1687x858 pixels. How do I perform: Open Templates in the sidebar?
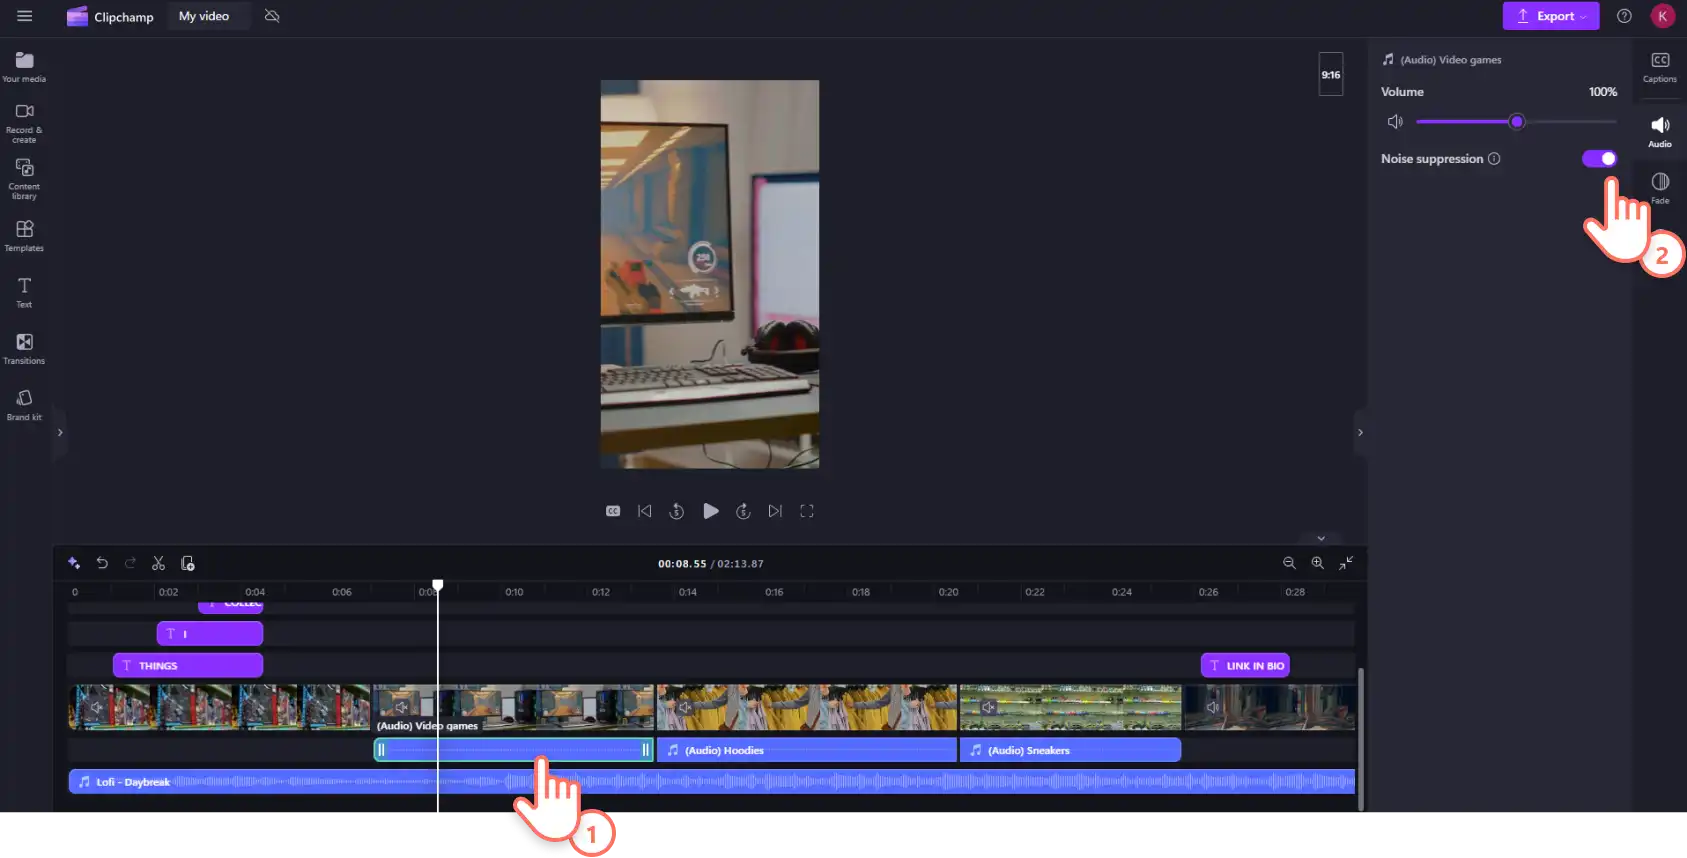coord(24,236)
